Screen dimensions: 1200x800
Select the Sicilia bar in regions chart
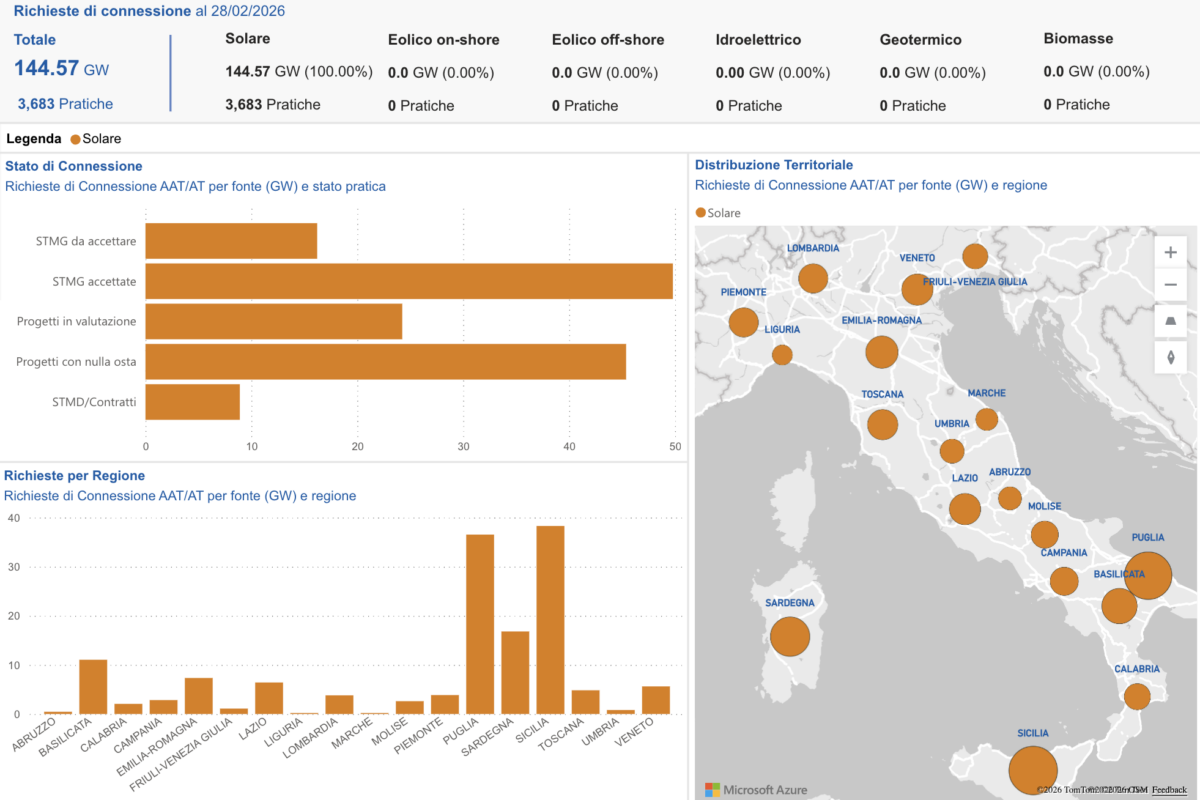[550, 620]
